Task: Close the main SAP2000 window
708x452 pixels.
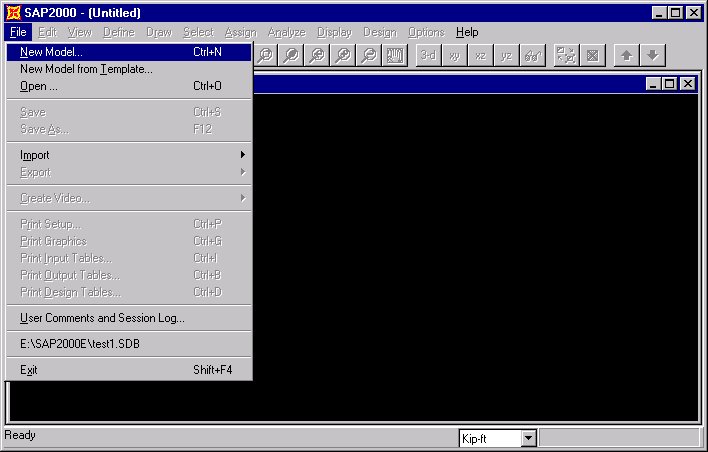Action: (x=694, y=13)
